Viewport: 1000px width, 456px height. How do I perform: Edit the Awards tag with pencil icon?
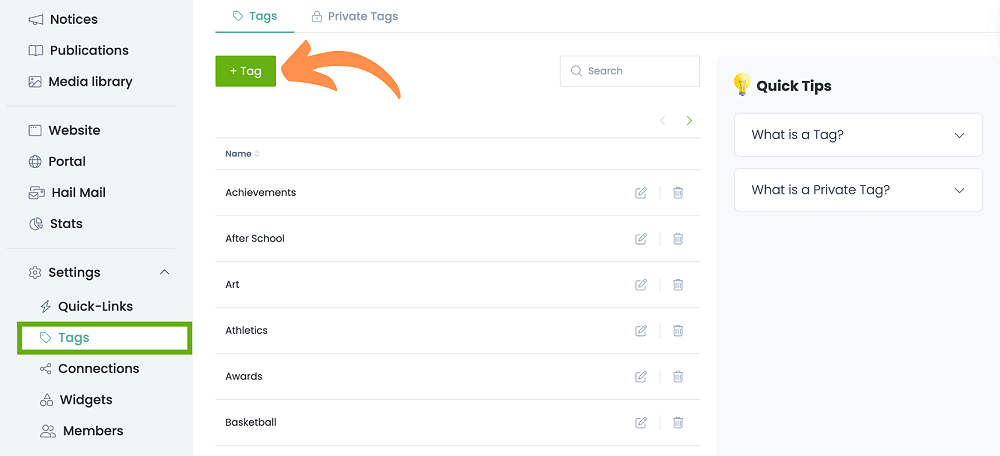click(641, 377)
